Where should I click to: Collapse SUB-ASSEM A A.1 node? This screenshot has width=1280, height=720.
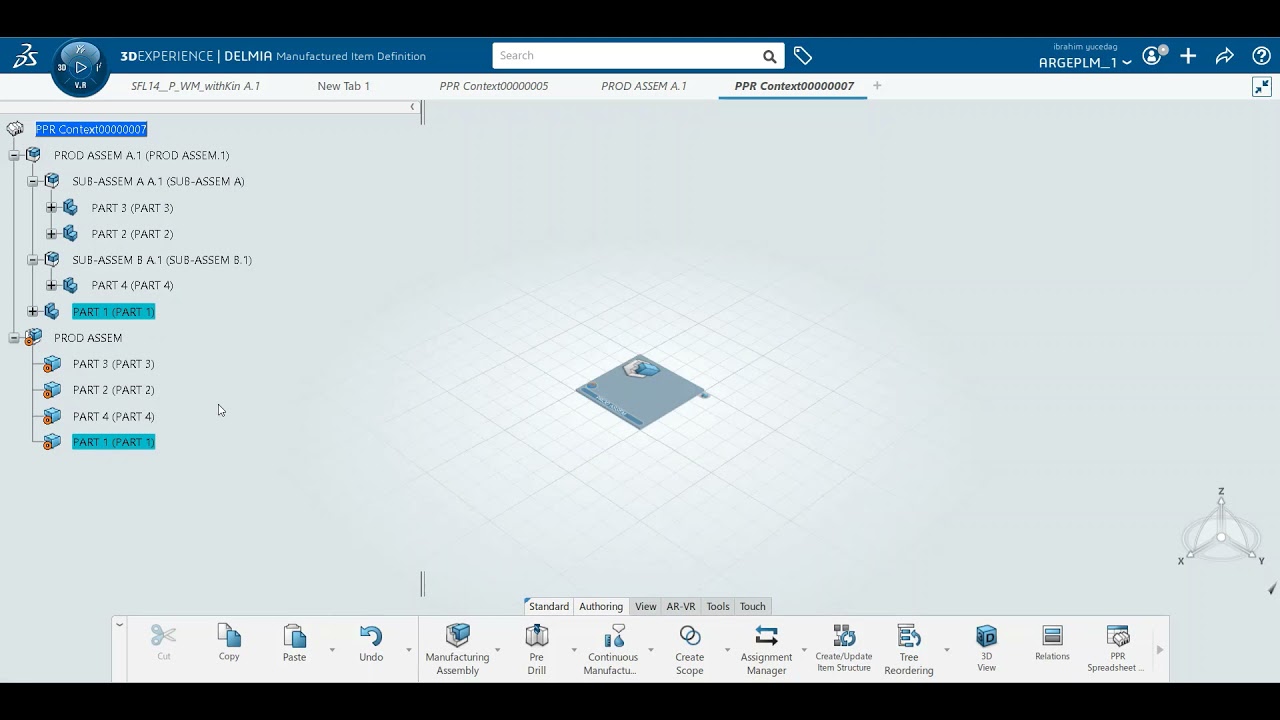[33, 181]
